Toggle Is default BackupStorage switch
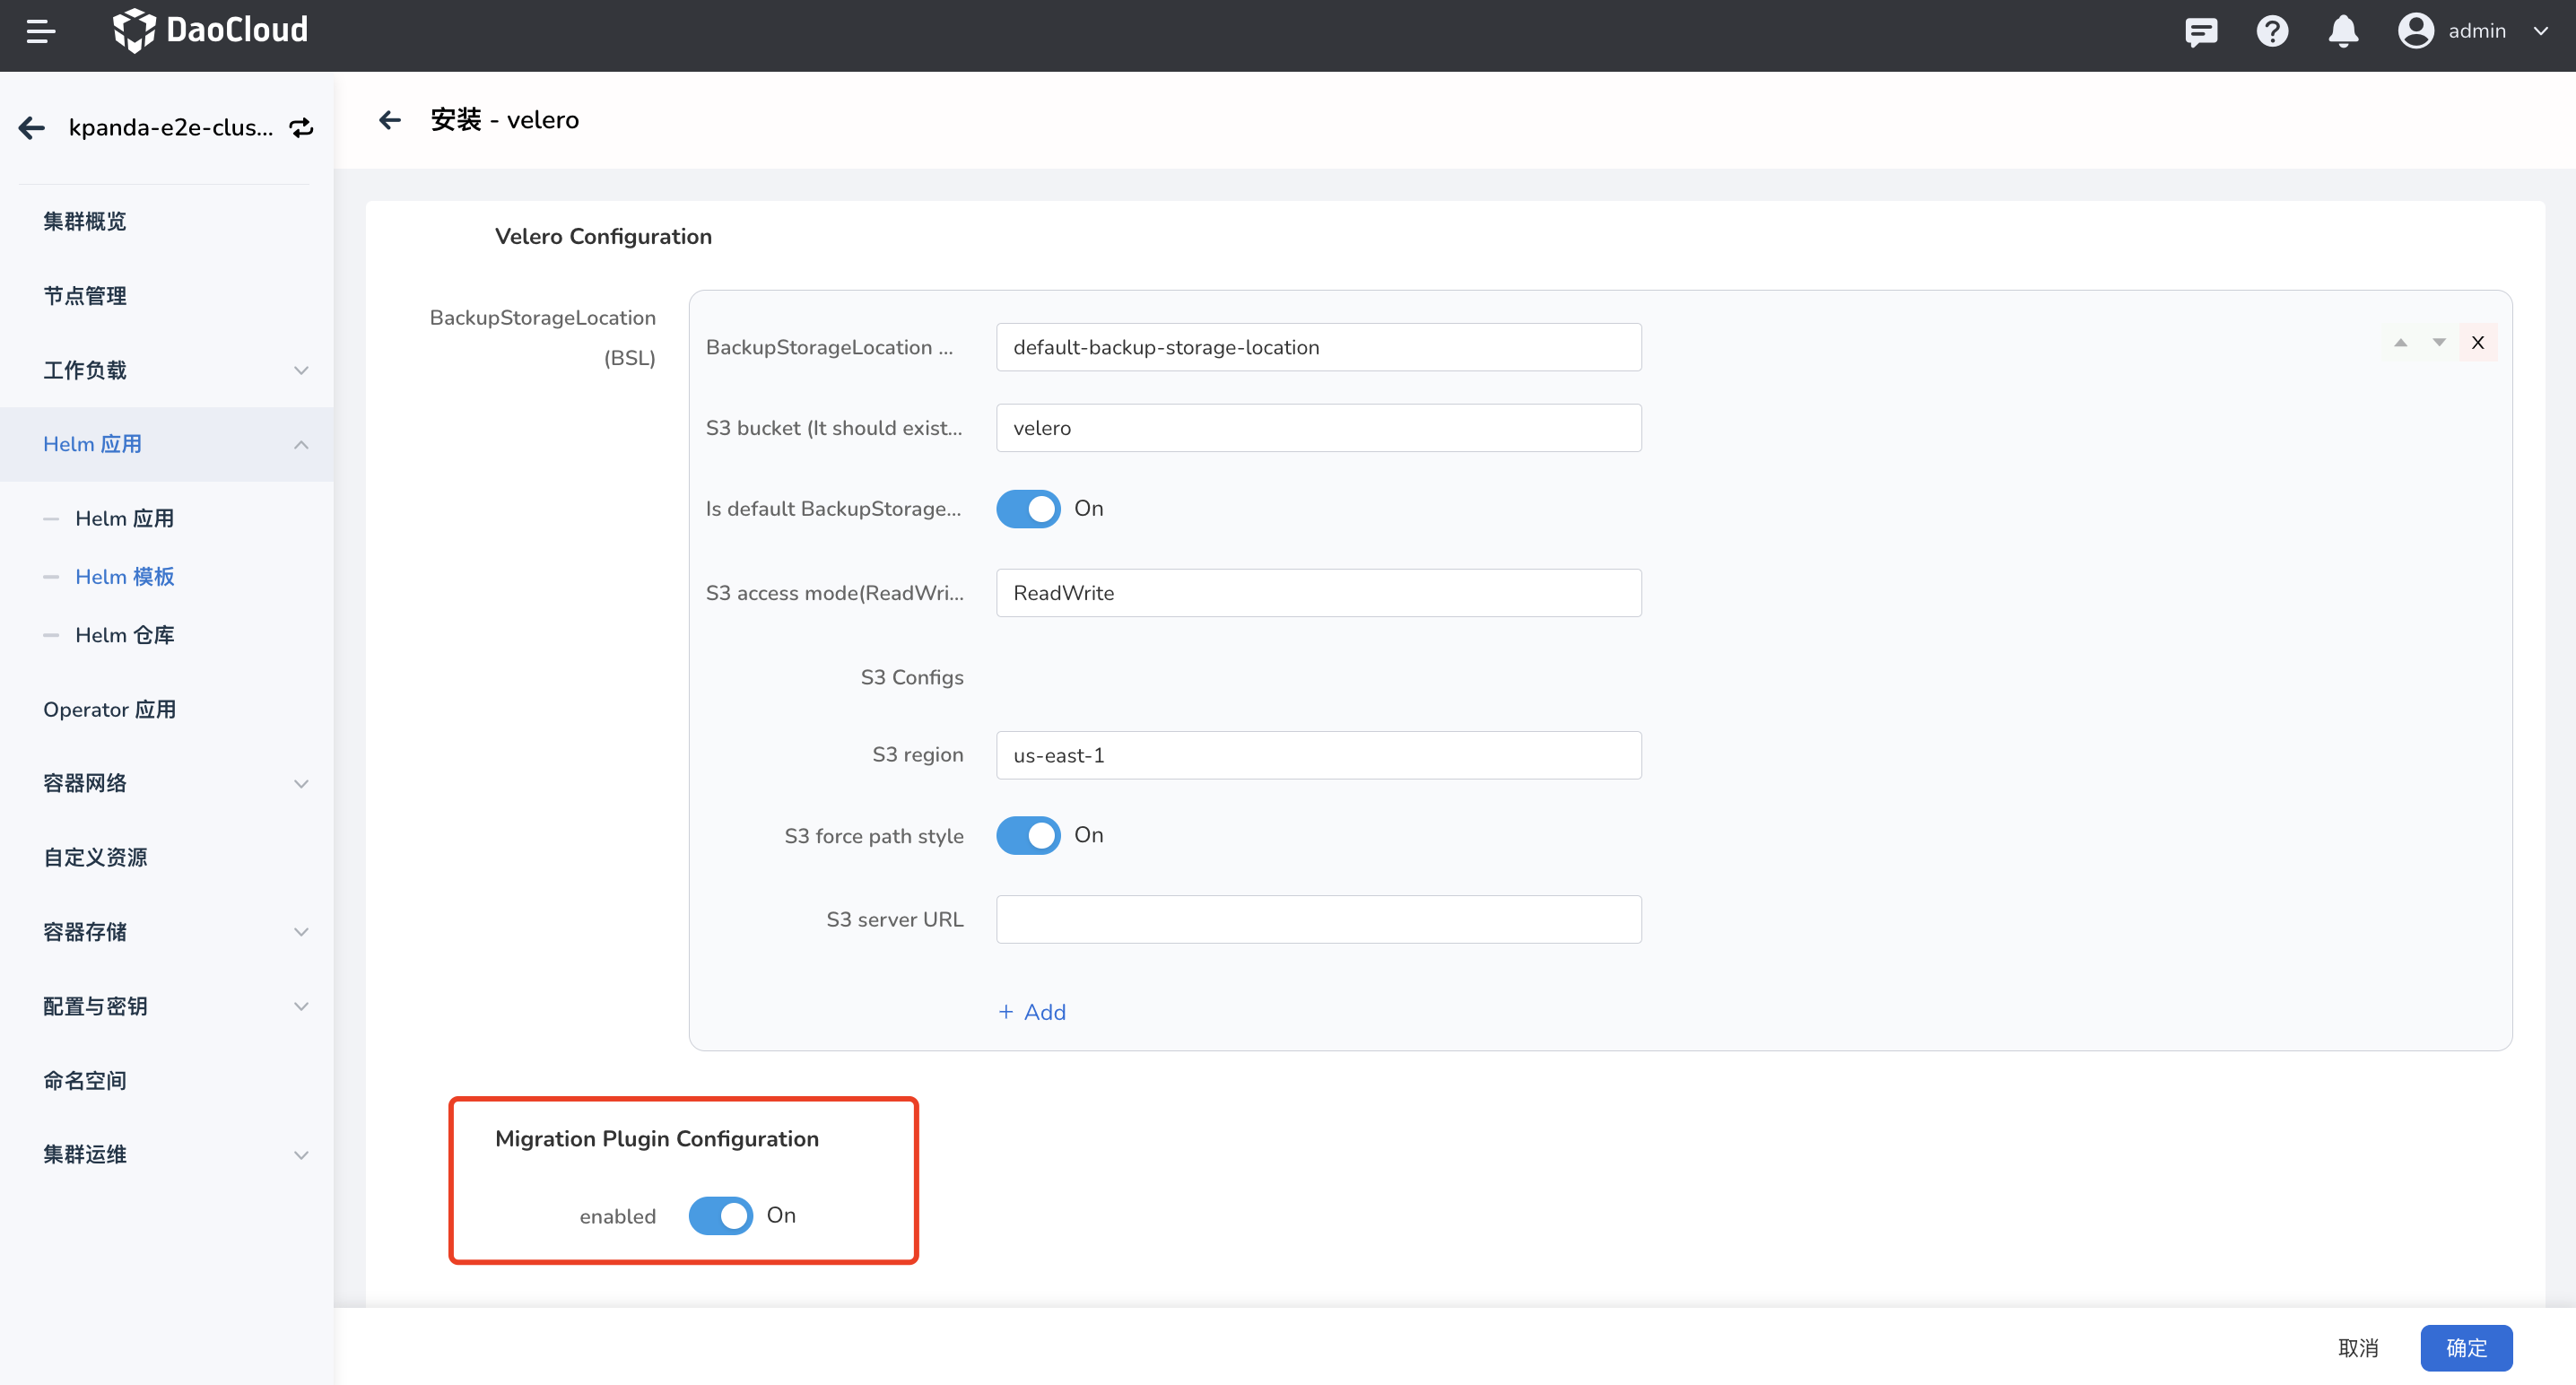Screen dimensions: 2576x1385 pyautogui.click(x=1028, y=509)
